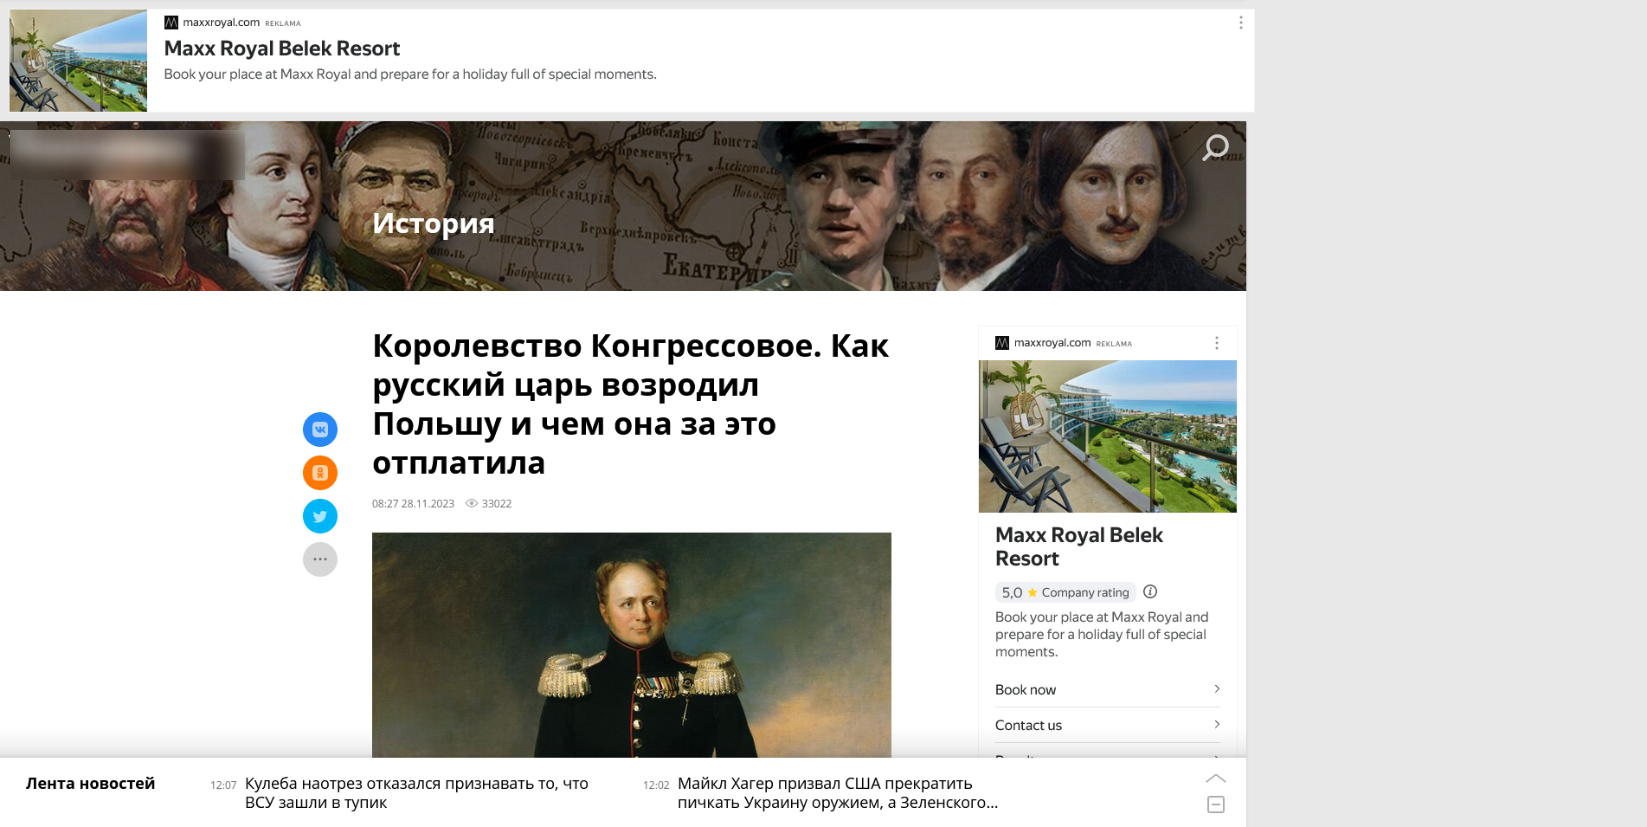1647x827 pixels.
Task: Minimize the news feed bar
Action: click(1216, 804)
